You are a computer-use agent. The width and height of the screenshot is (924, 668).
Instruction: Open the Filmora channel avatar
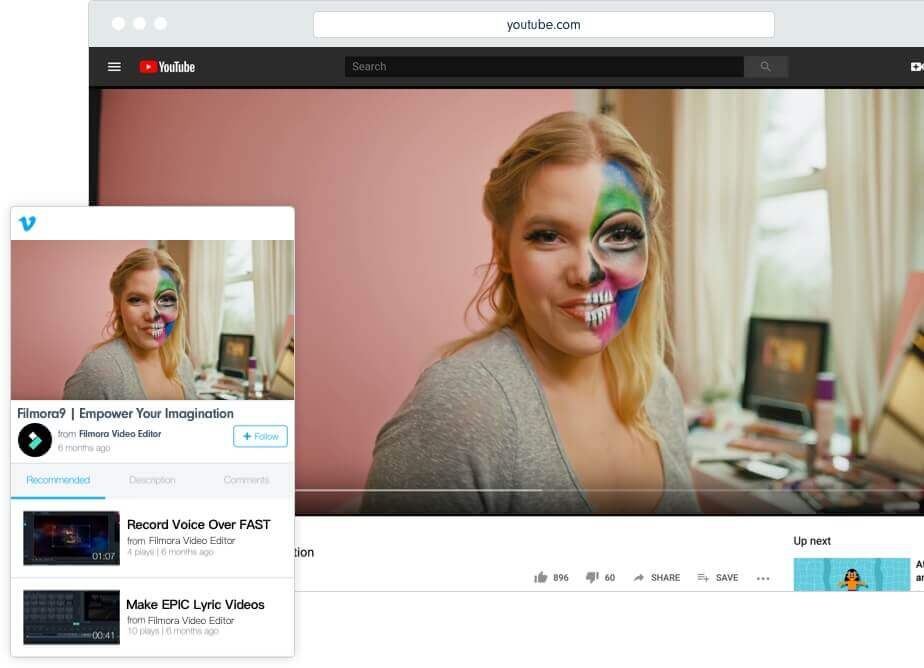click(35, 440)
